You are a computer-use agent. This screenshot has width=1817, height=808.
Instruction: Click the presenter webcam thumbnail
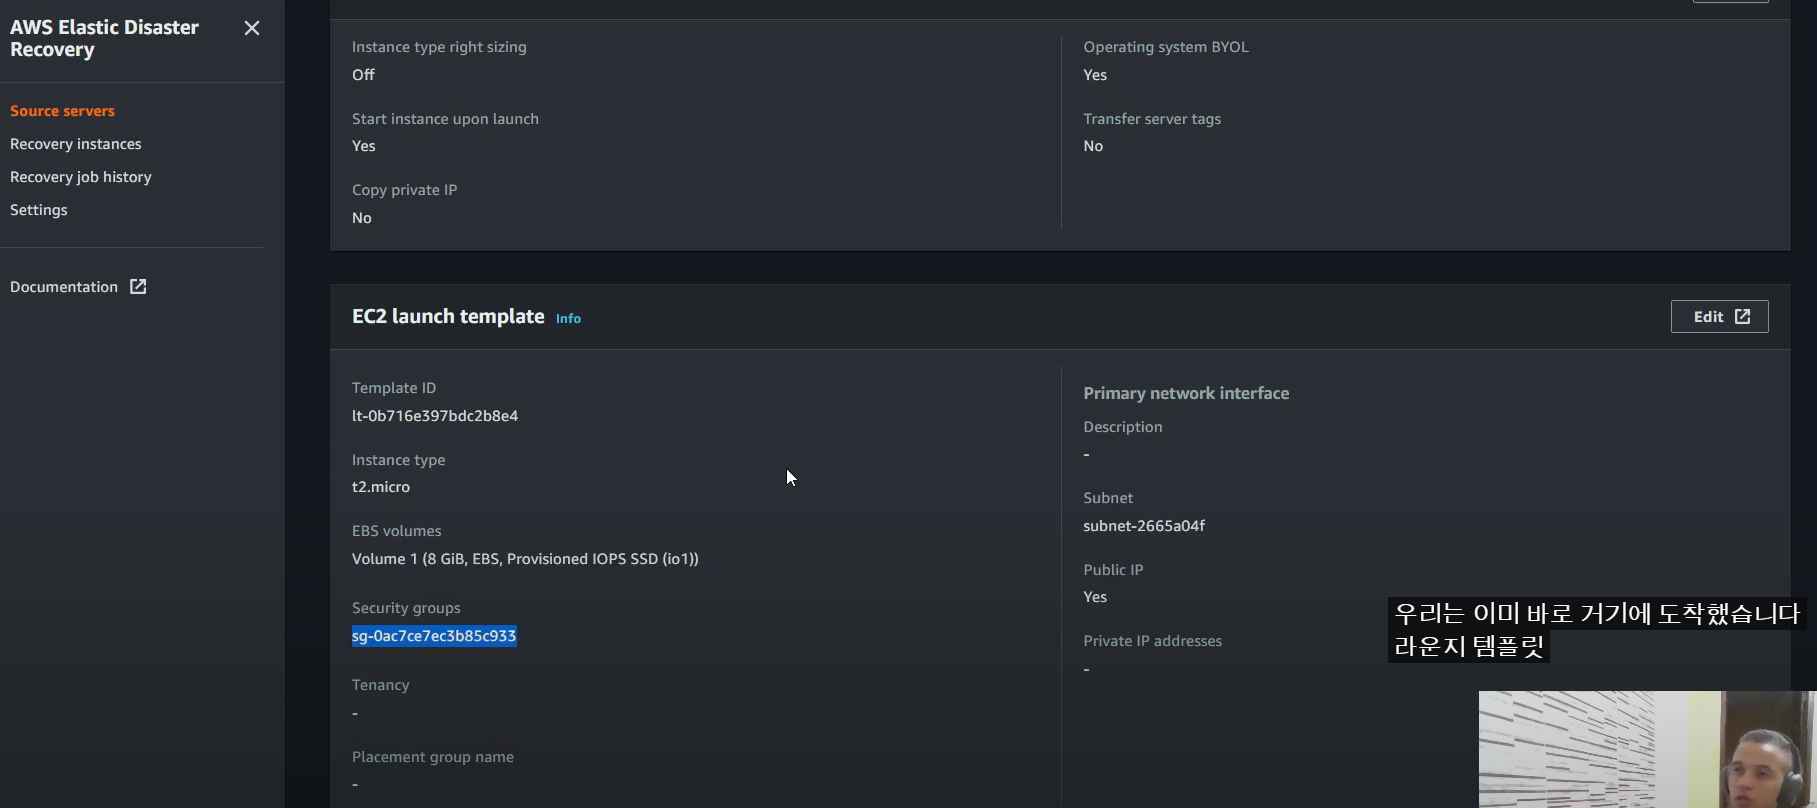click(x=1647, y=749)
